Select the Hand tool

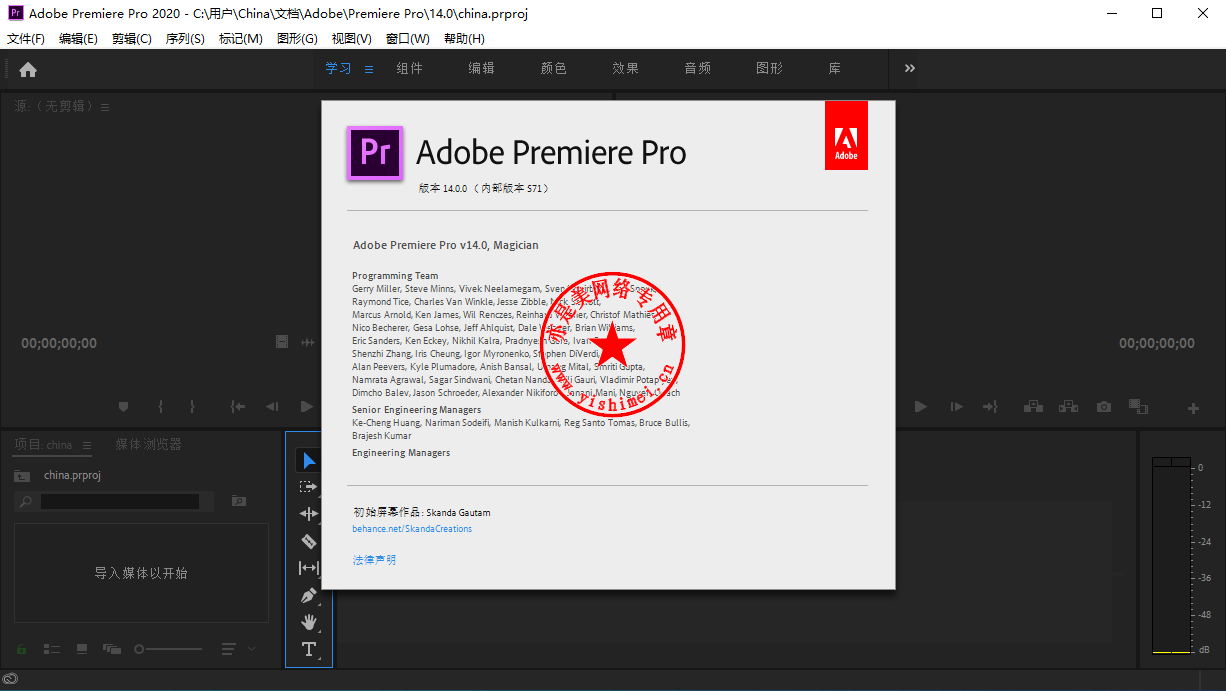tap(309, 622)
